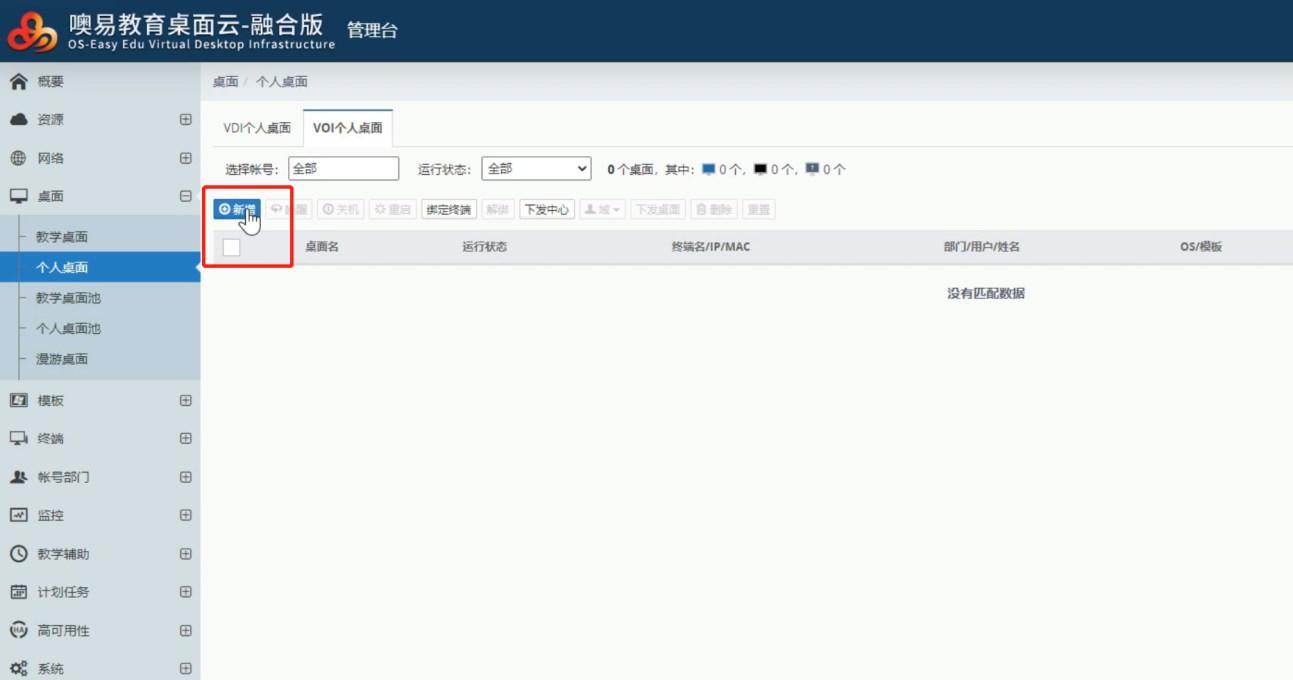Open the 运行状态 dropdown
The width and height of the screenshot is (1293, 680).
(x=536, y=169)
